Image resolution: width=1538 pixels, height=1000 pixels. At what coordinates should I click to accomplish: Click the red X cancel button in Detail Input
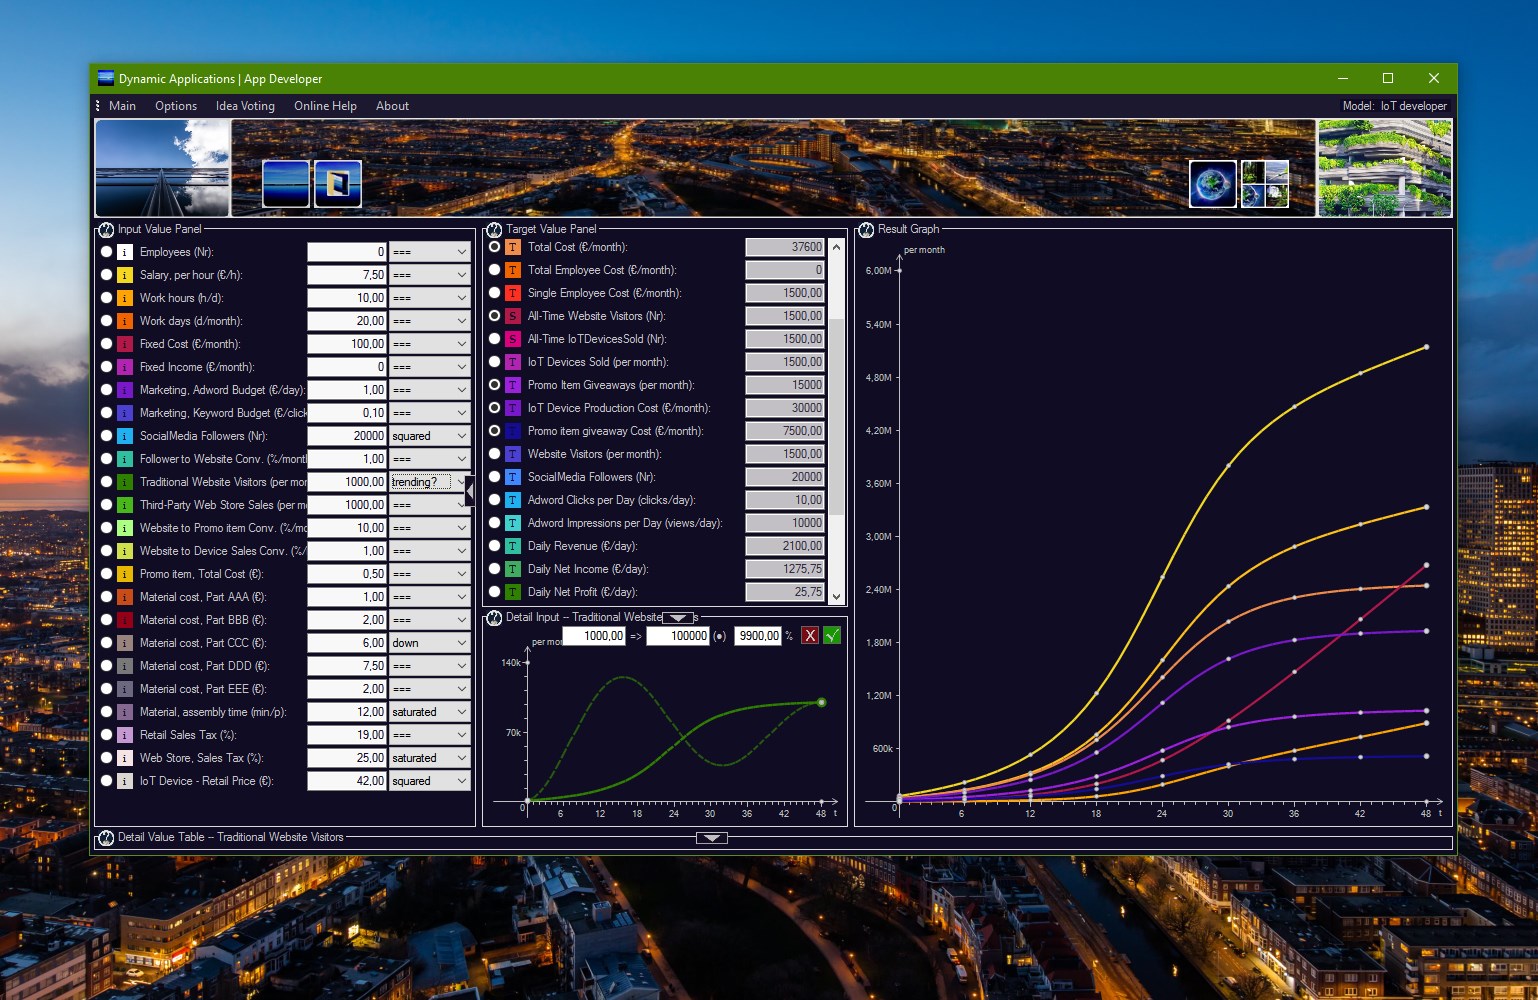(810, 636)
